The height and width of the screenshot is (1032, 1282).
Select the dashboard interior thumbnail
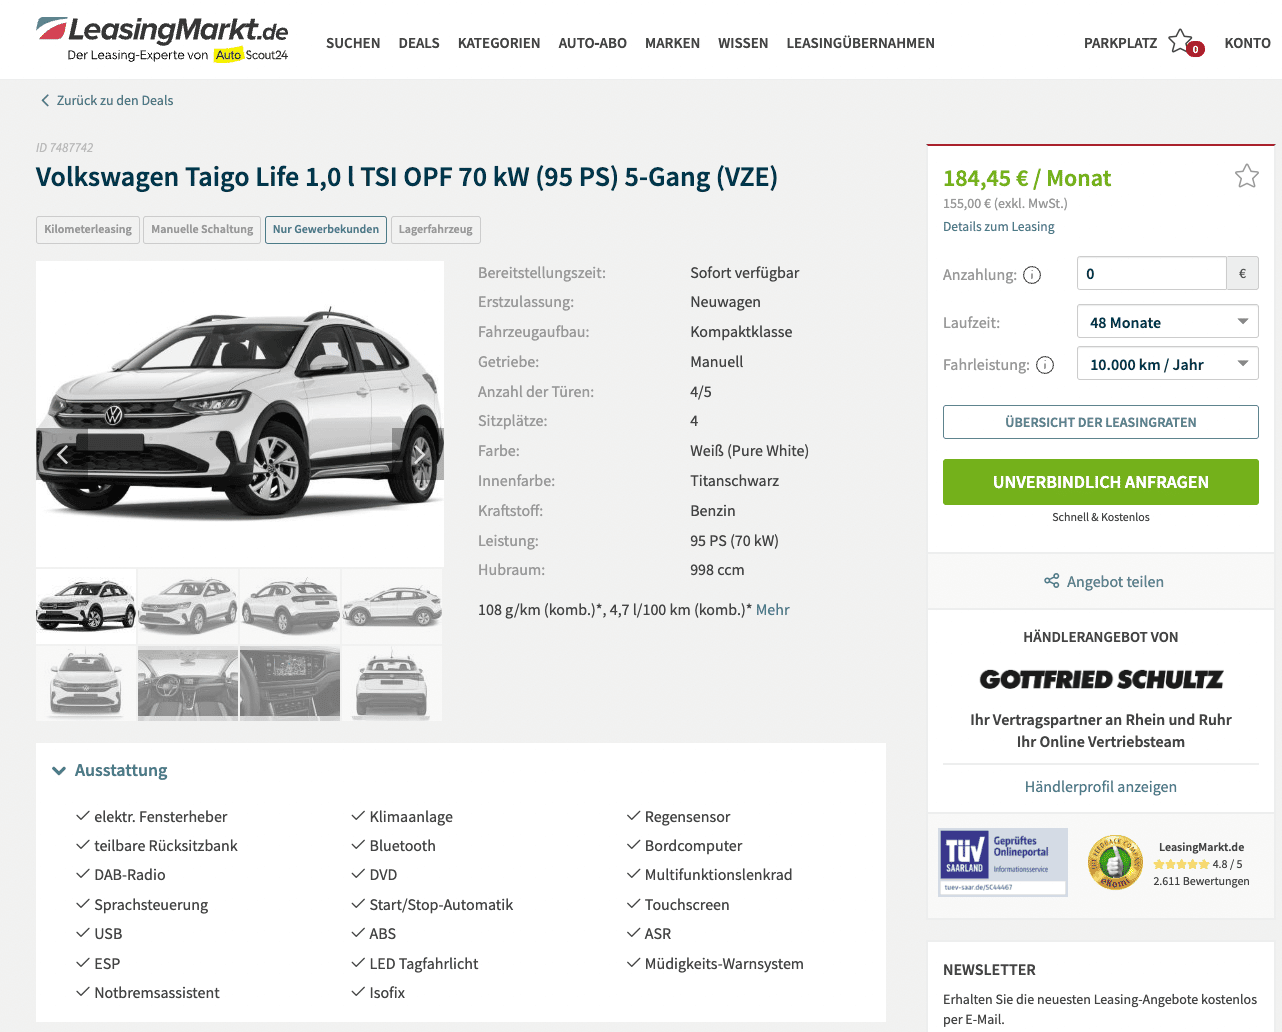click(x=188, y=683)
